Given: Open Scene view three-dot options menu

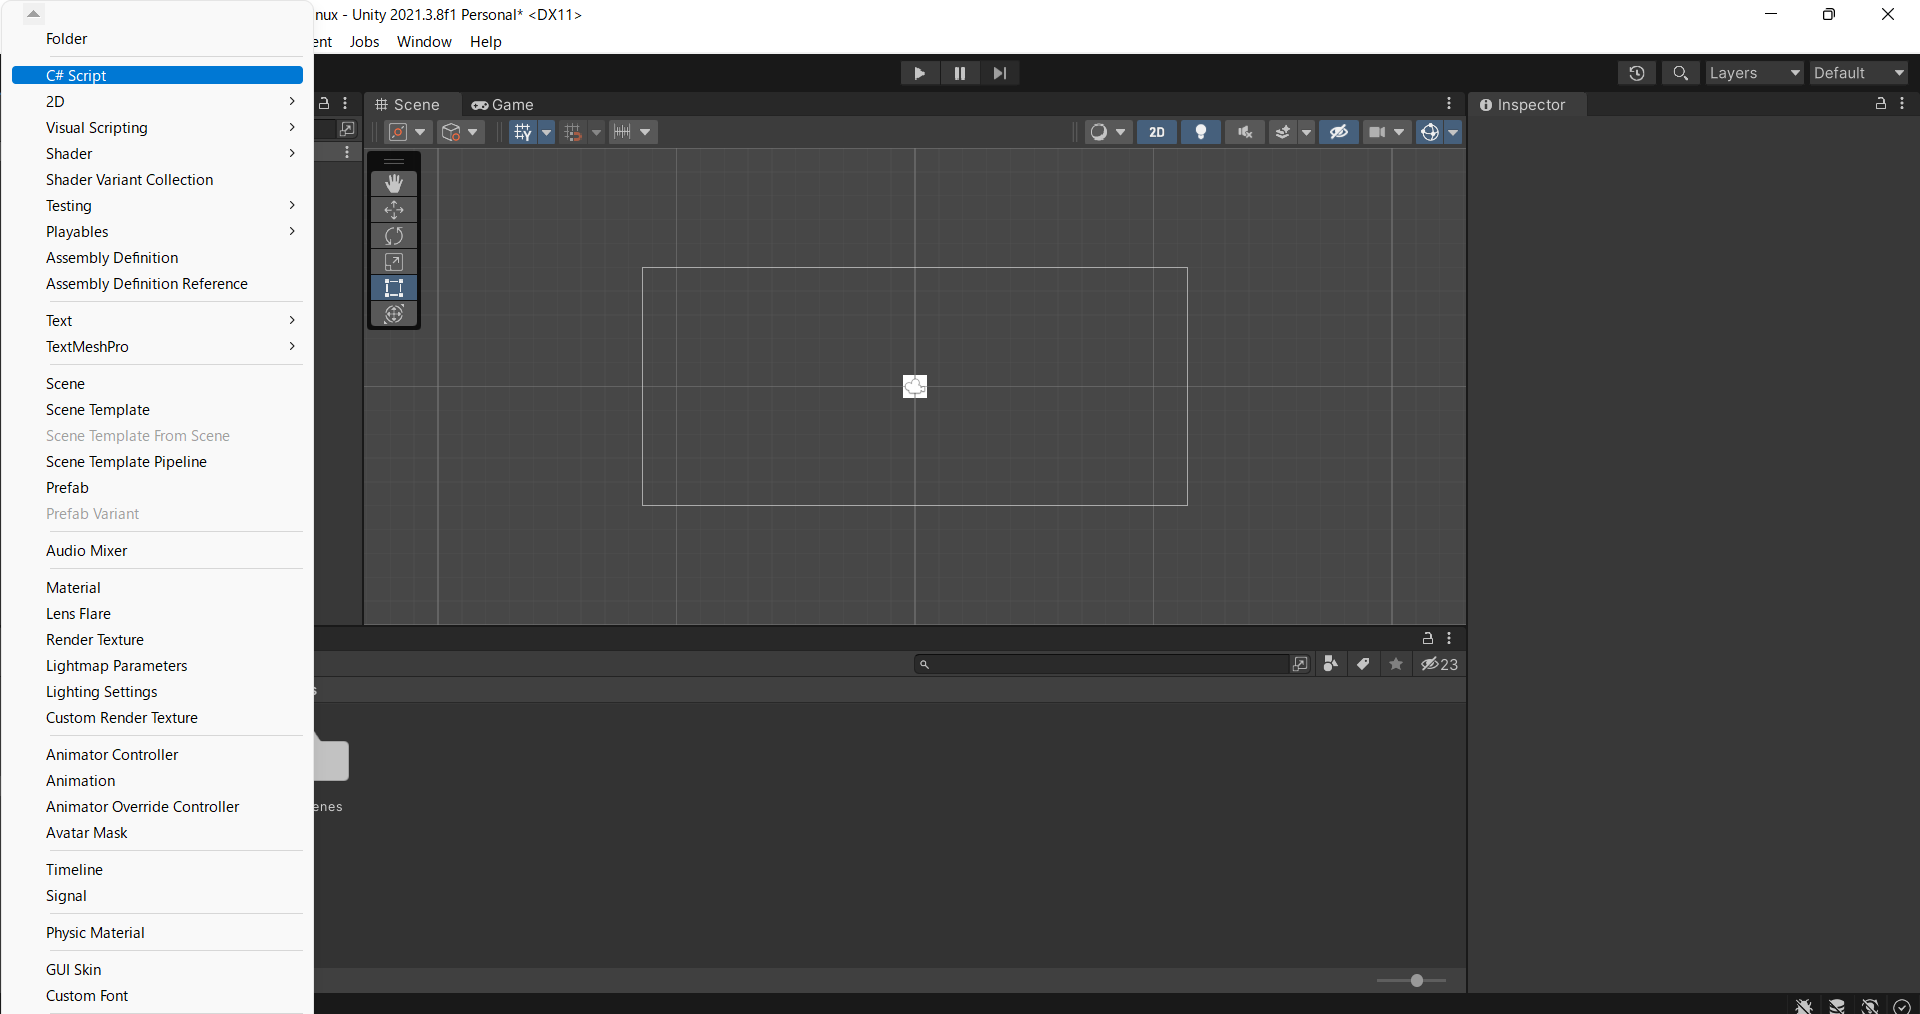Looking at the screenshot, I should [x=1449, y=104].
